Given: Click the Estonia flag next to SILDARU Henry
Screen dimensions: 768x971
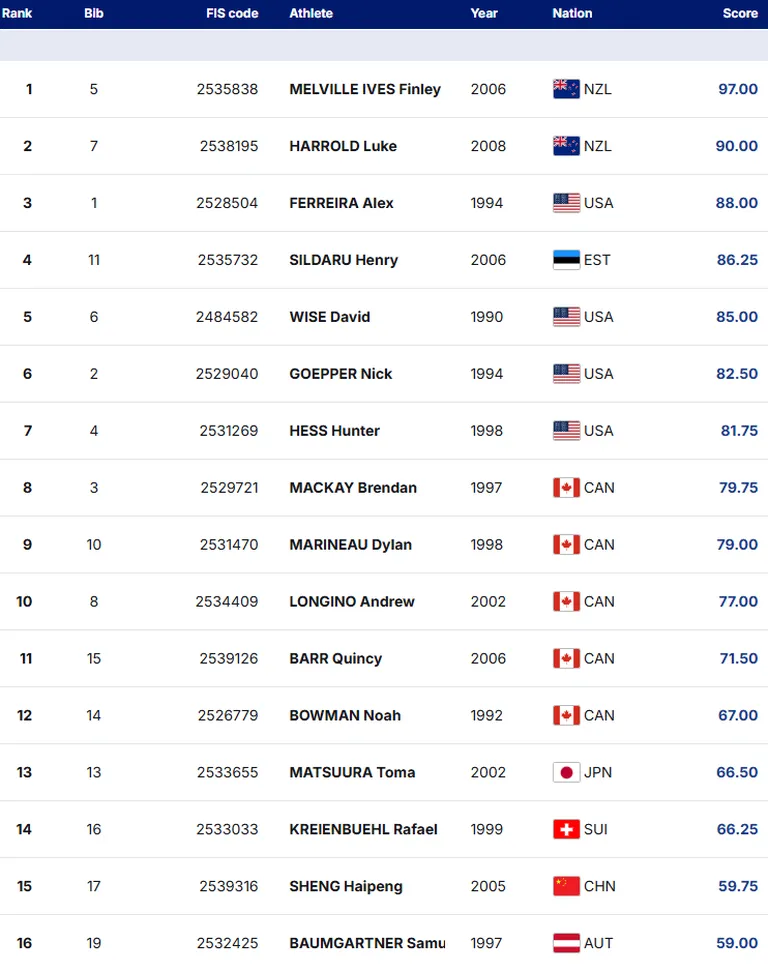Looking at the screenshot, I should (x=566, y=260).
